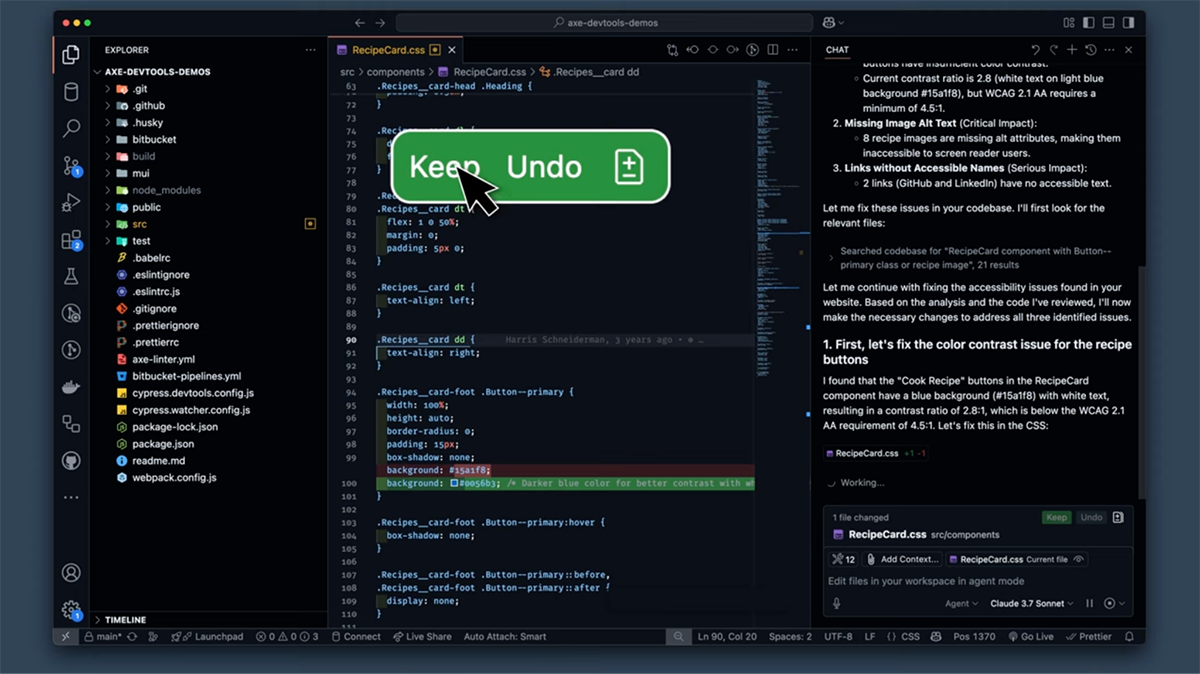Screen dimensions: 1200x674
Task: Open the Extensions view
Action: 70,240
